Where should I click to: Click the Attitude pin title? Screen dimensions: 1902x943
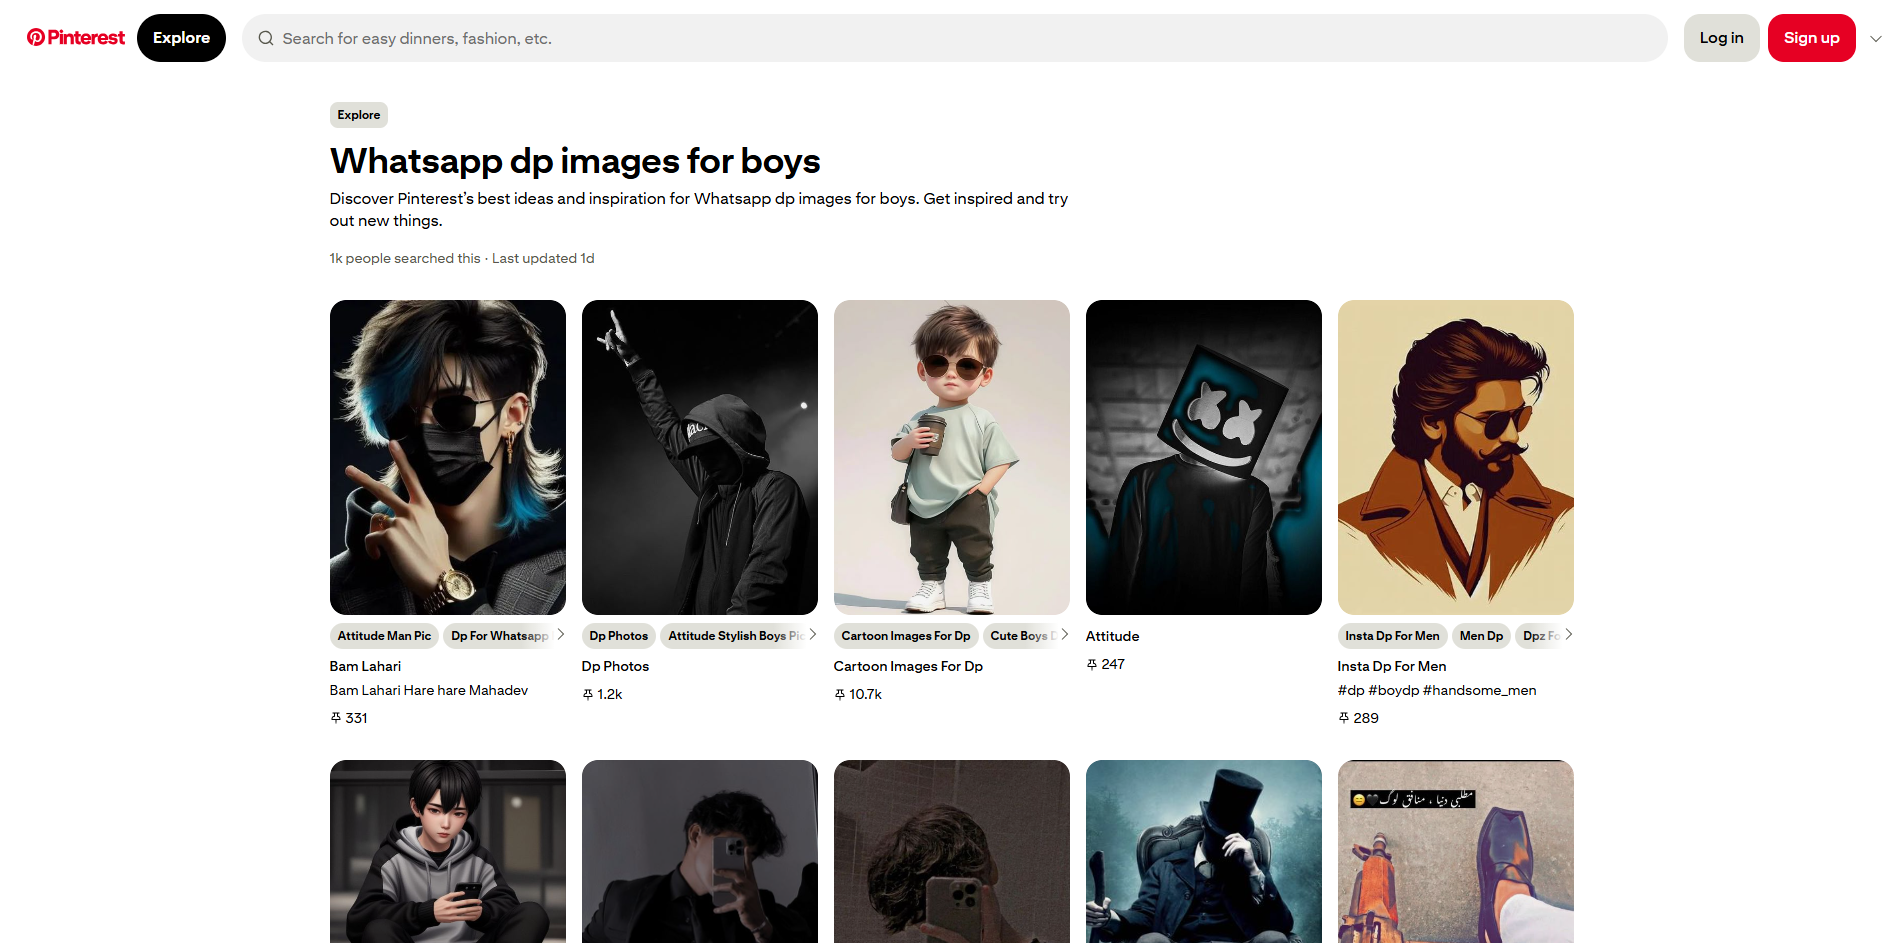[1112, 636]
